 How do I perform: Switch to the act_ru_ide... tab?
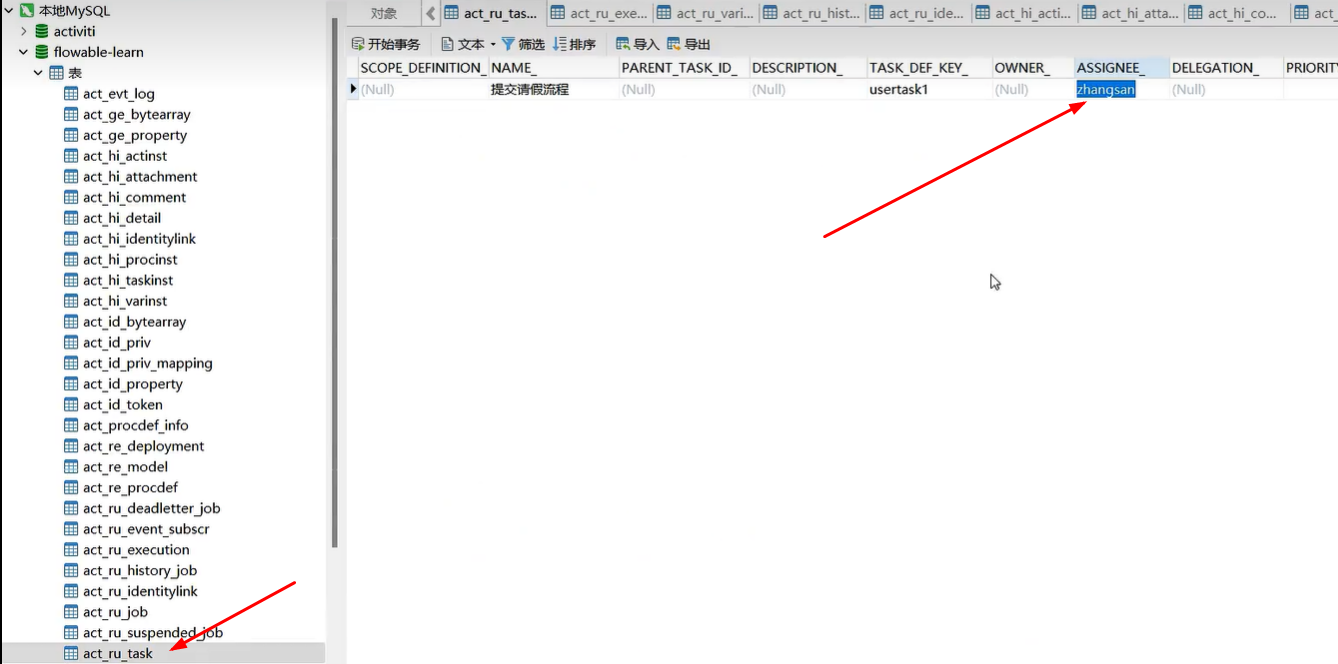917,13
